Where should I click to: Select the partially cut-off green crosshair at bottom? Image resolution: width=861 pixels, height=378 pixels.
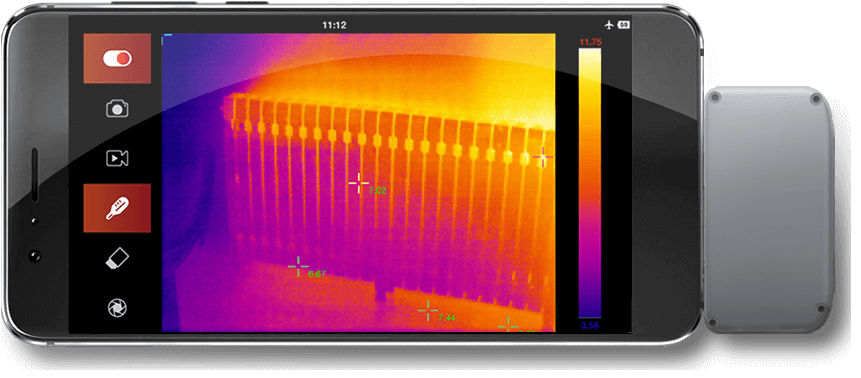[x=508, y=325]
